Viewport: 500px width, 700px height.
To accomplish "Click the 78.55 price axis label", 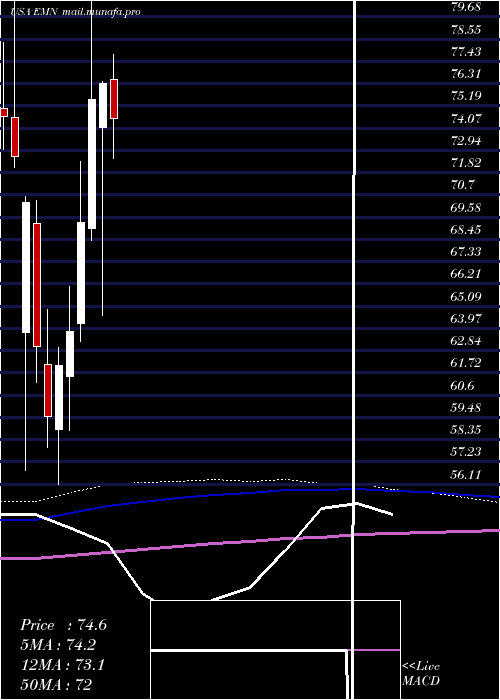I will (467, 29).
